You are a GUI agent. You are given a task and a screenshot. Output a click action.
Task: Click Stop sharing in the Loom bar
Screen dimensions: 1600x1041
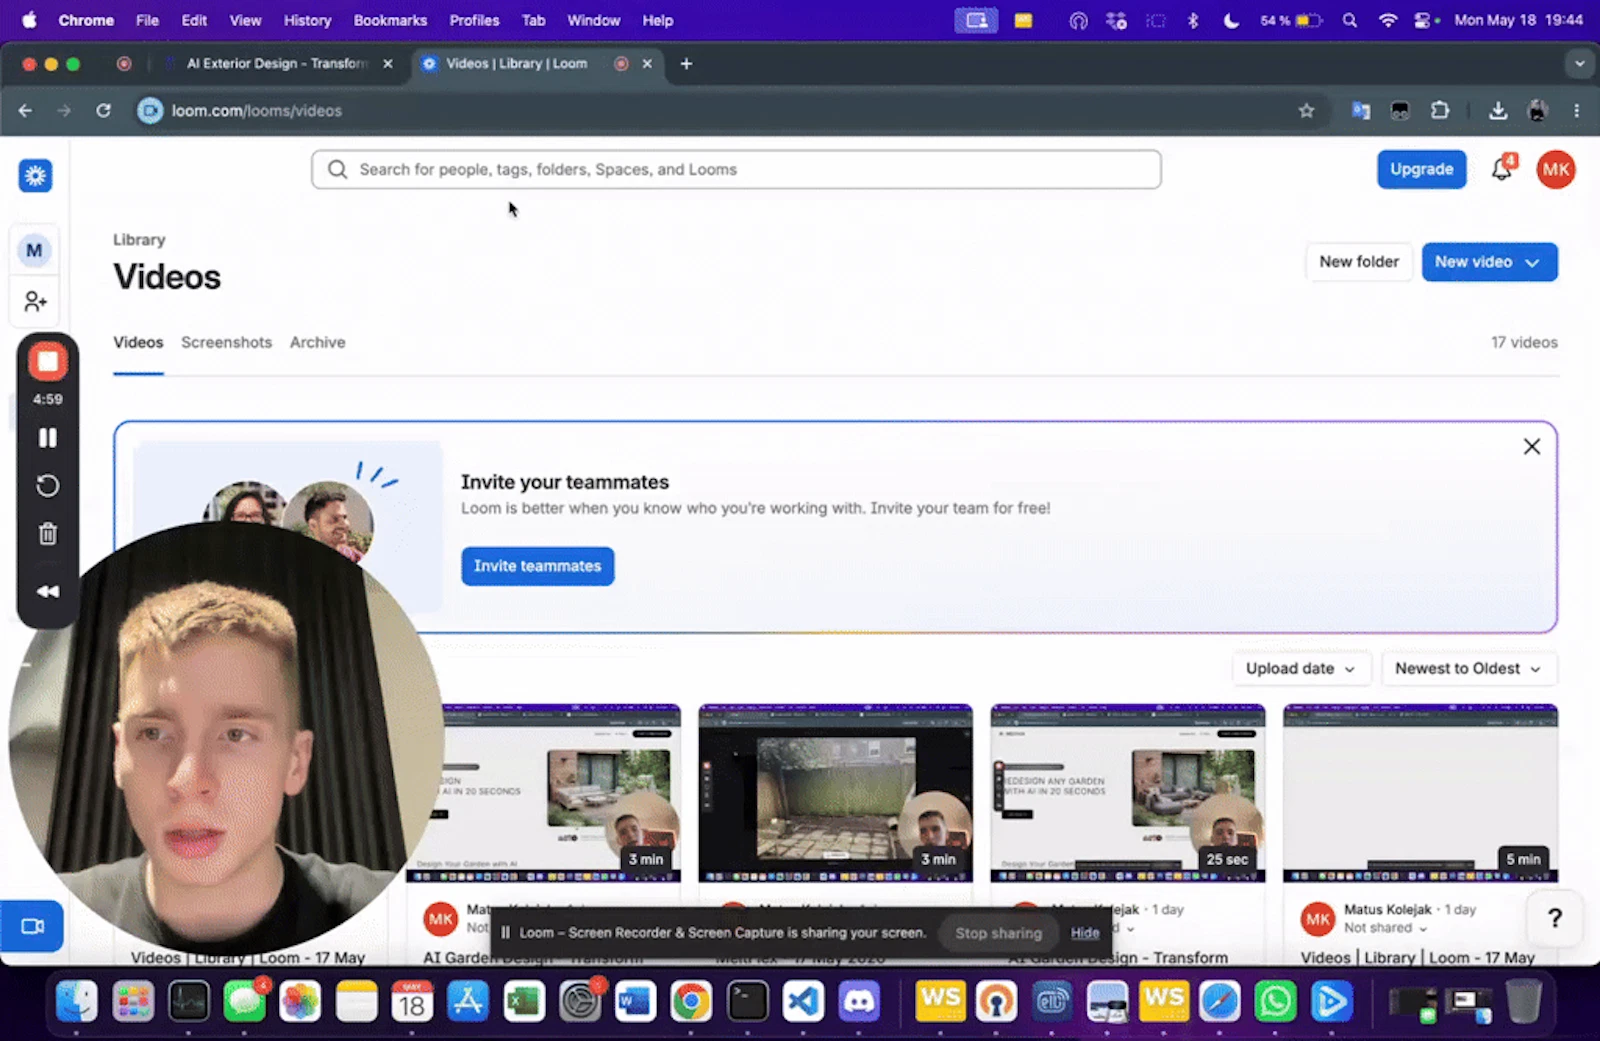(x=998, y=933)
